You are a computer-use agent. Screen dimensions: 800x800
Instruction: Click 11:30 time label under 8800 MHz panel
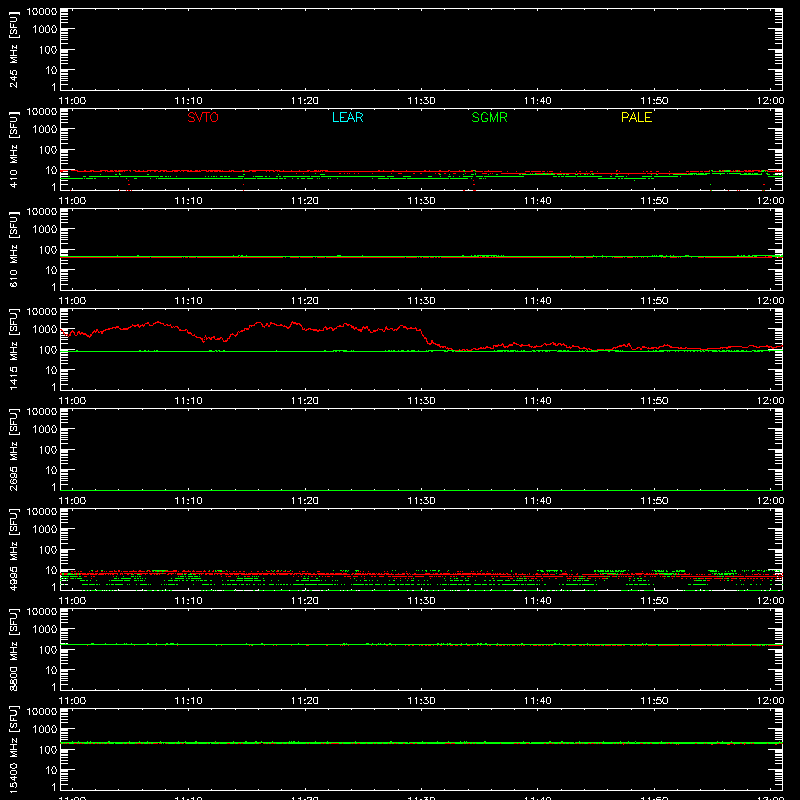[x=421, y=701]
